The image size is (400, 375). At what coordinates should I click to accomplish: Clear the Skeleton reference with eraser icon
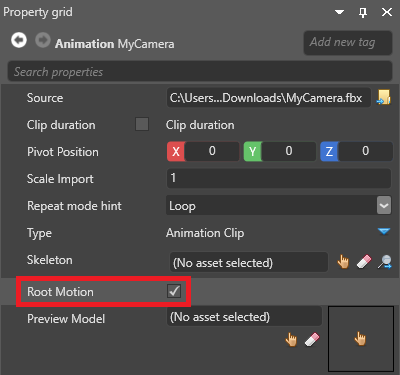coord(364,262)
